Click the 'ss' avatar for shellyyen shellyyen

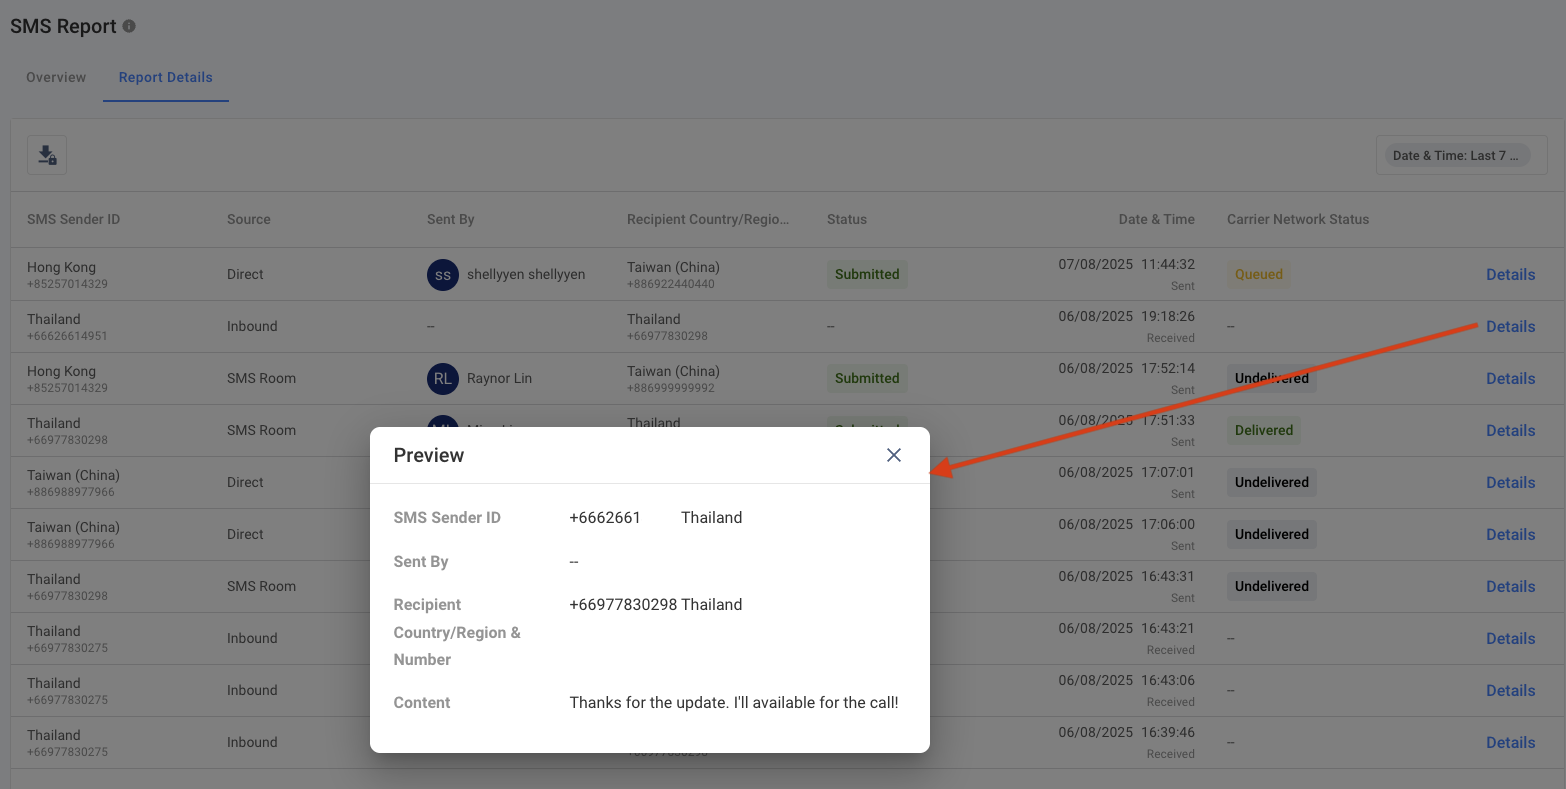point(443,274)
